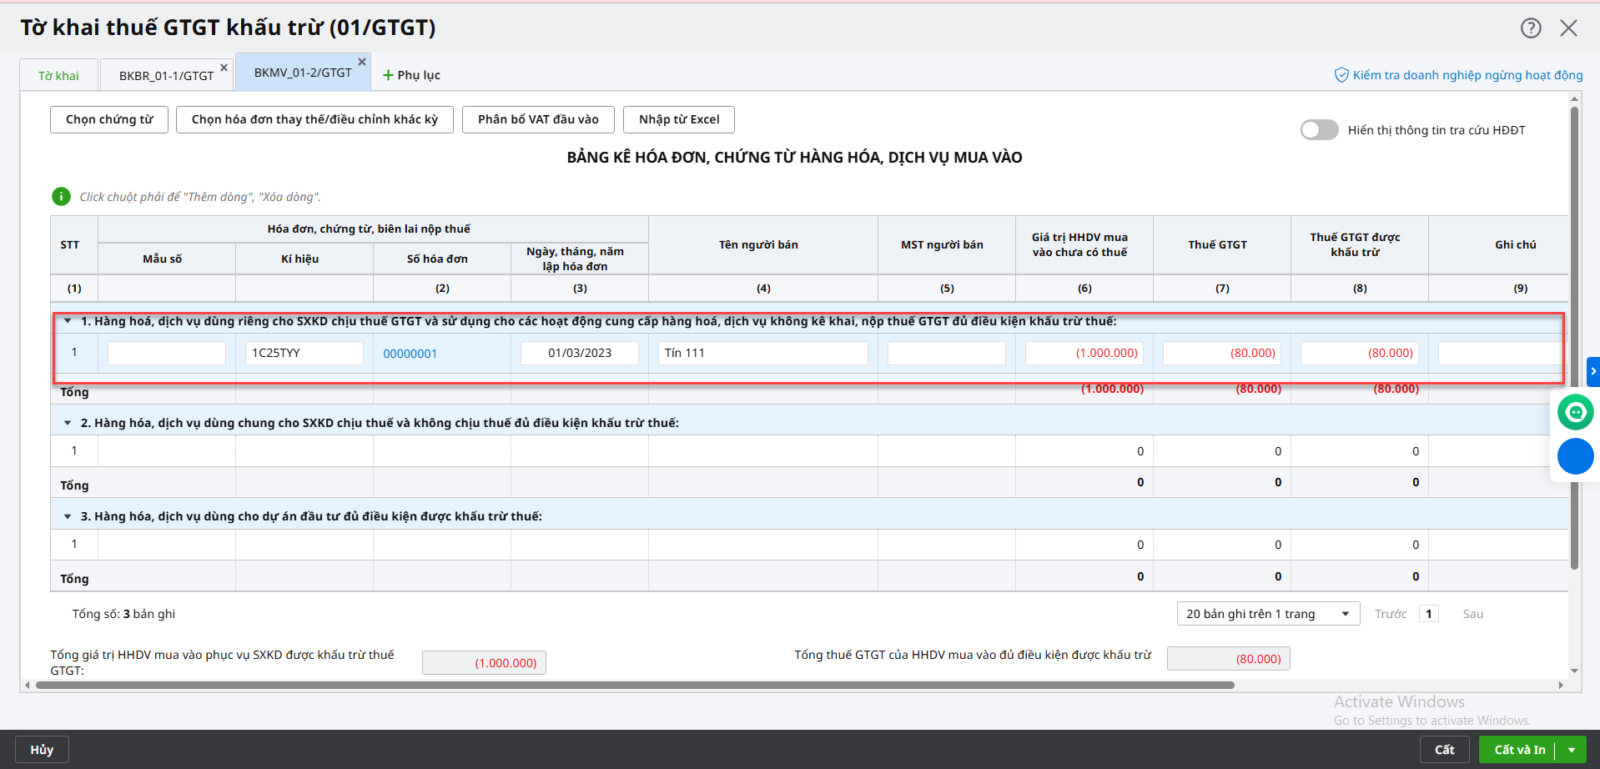
Task: Click the blue round floating button
Action: [x=1575, y=456]
